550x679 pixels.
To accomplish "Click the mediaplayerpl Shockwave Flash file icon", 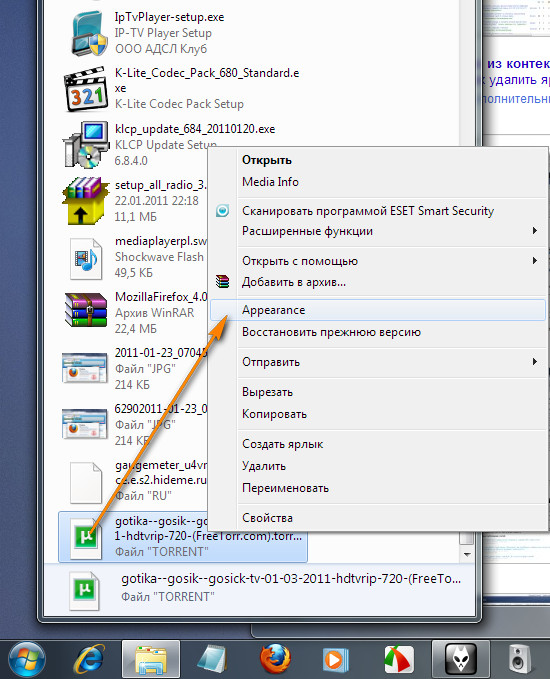I will 86,259.
